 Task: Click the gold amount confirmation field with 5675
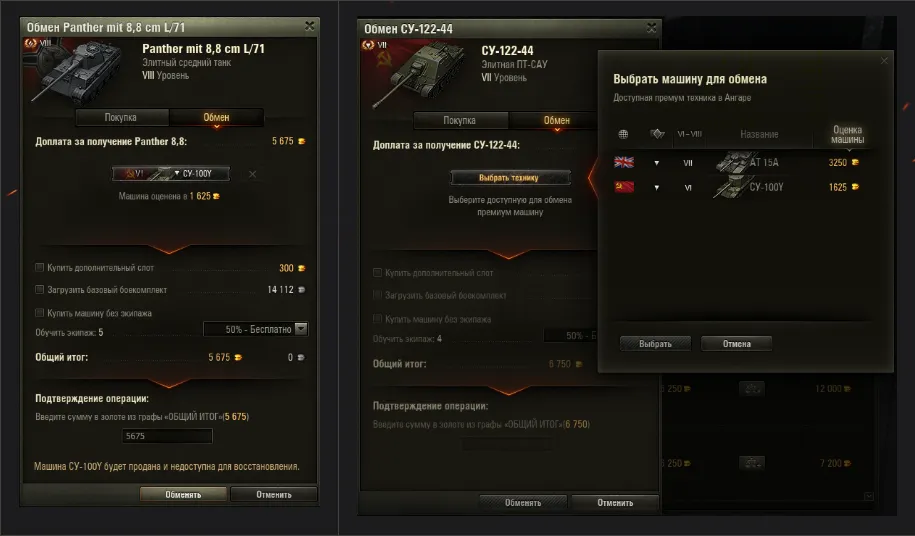[167, 436]
